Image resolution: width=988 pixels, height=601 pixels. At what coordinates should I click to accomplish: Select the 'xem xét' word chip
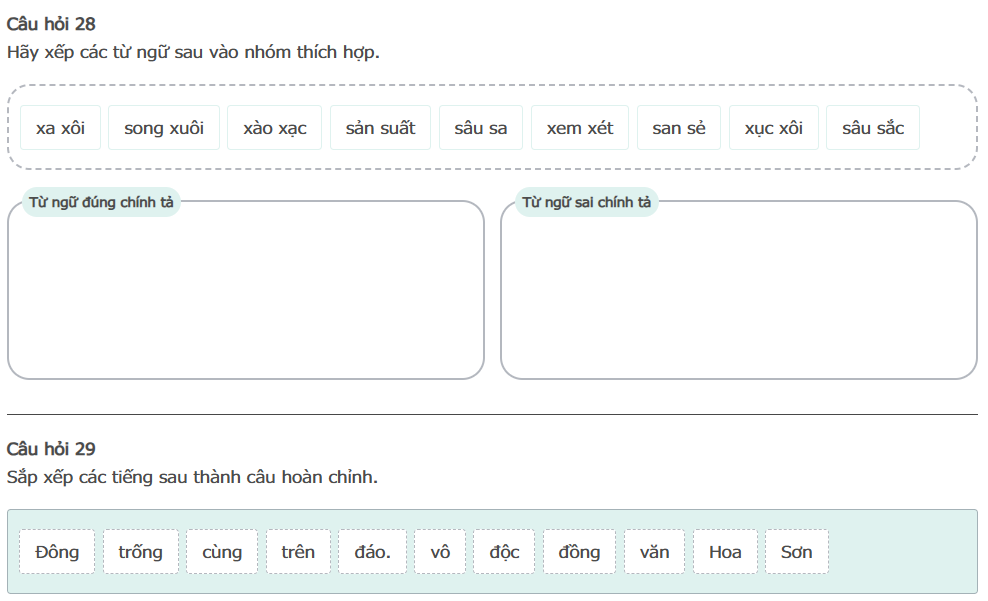point(580,128)
